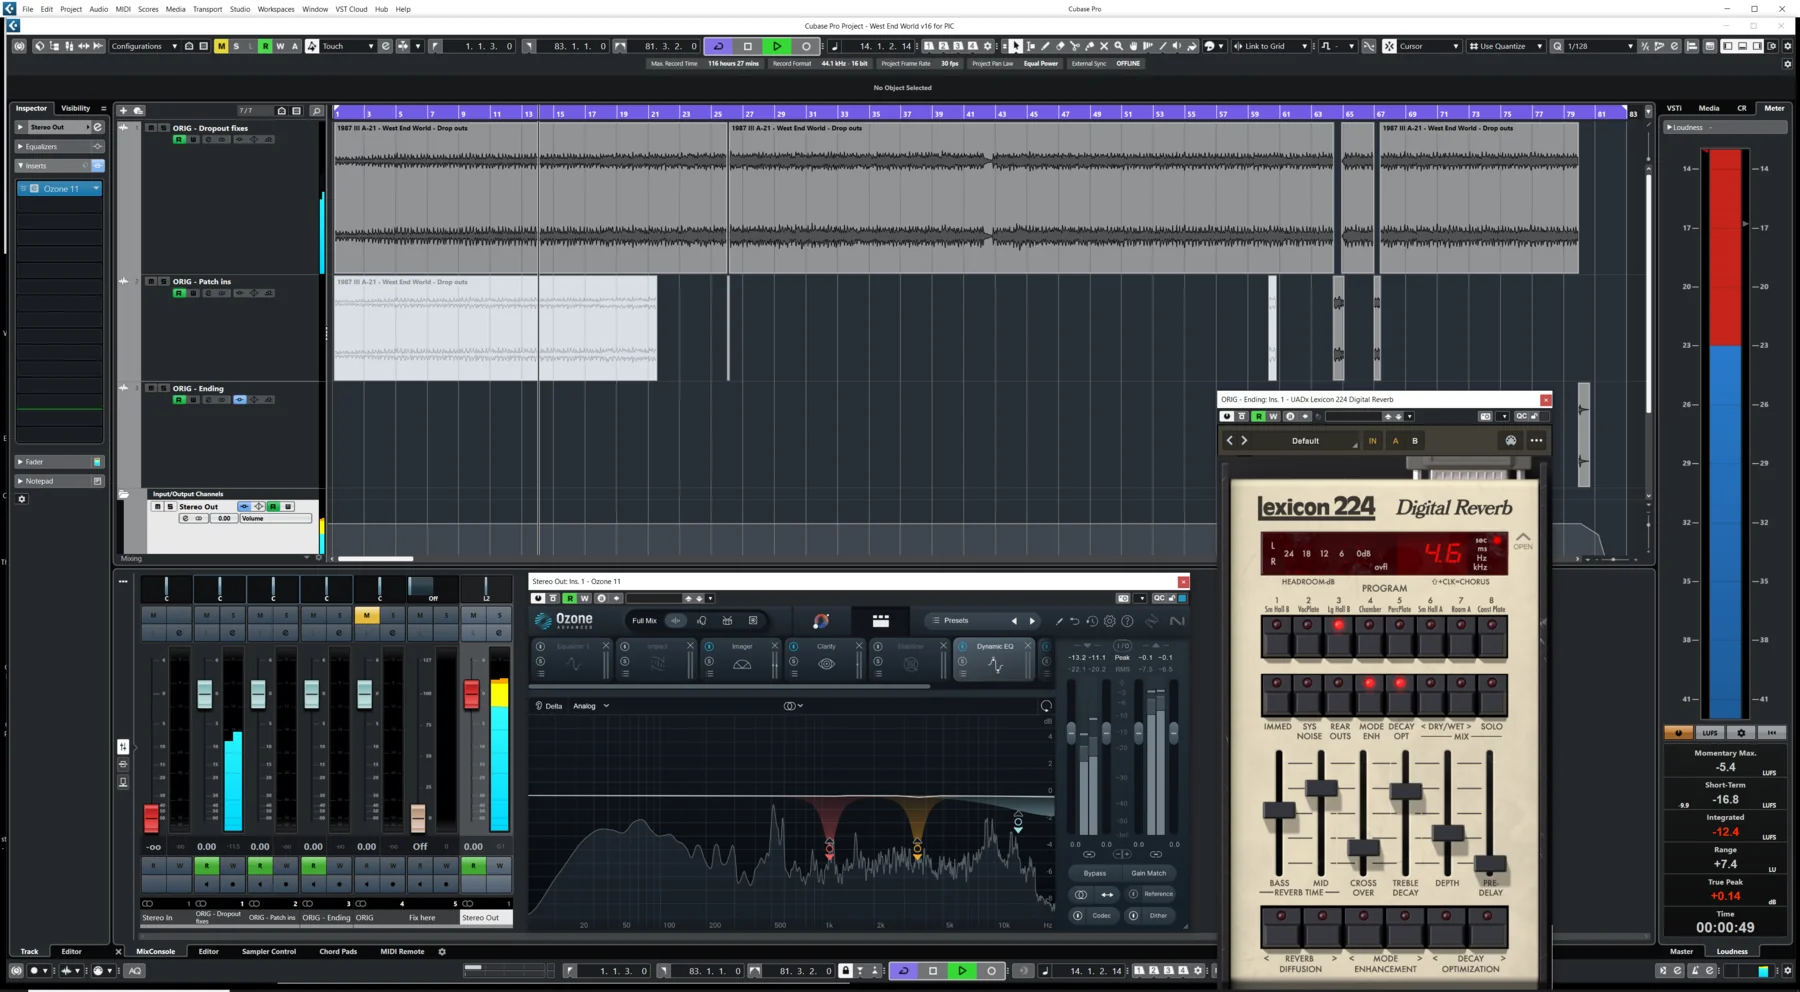Click the Mute tool icon
Screen dimensions: 1800x992
pos(1104,46)
